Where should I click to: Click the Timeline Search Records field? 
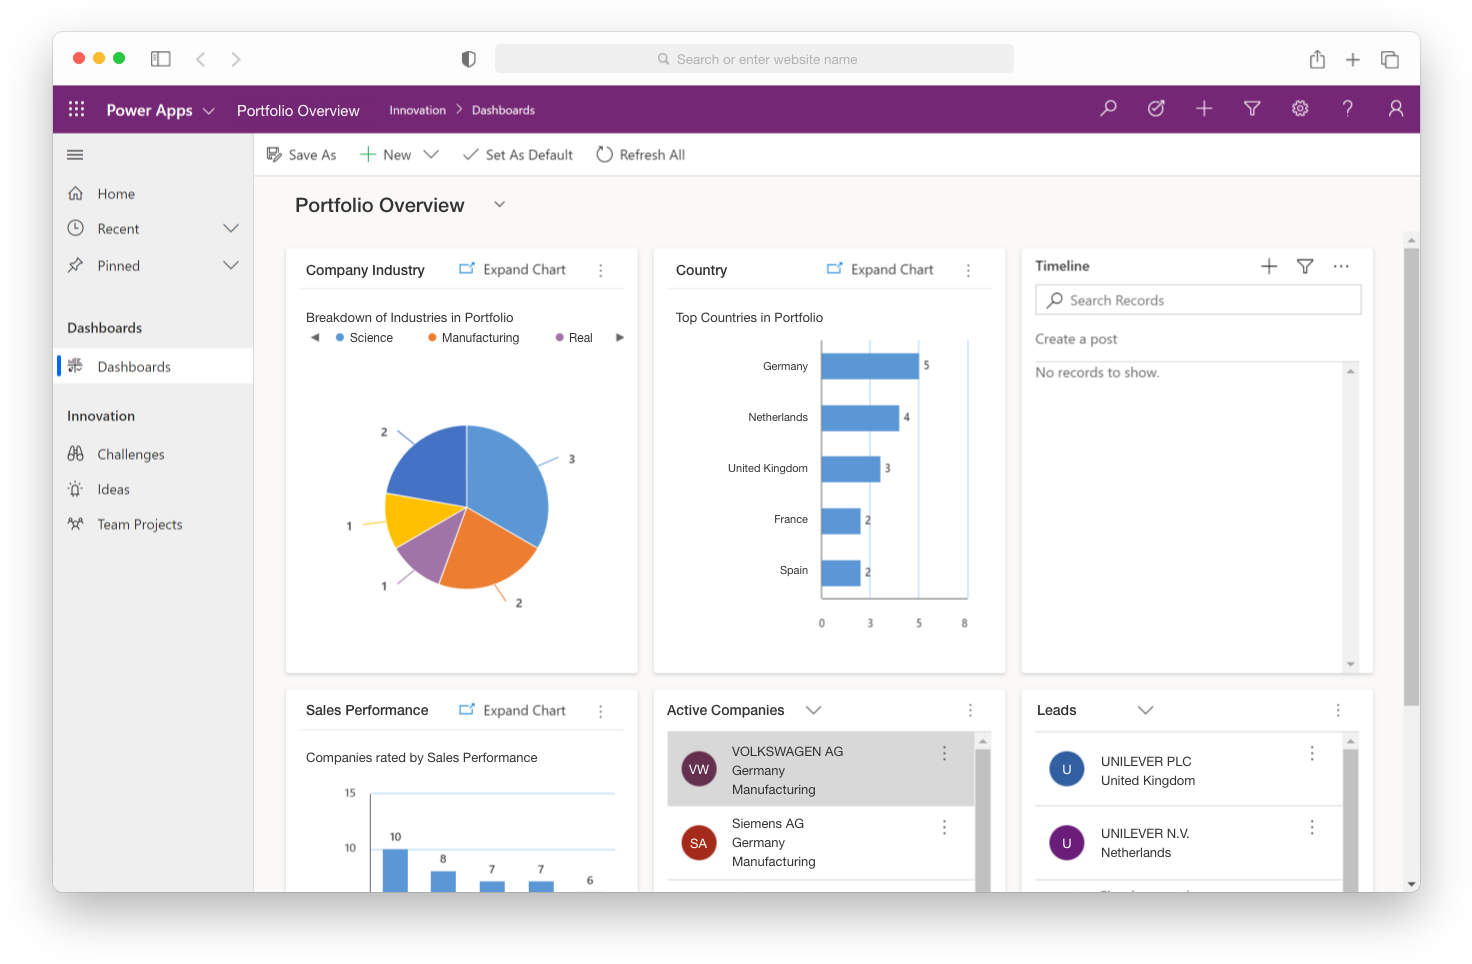pyautogui.click(x=1198, y=300)
